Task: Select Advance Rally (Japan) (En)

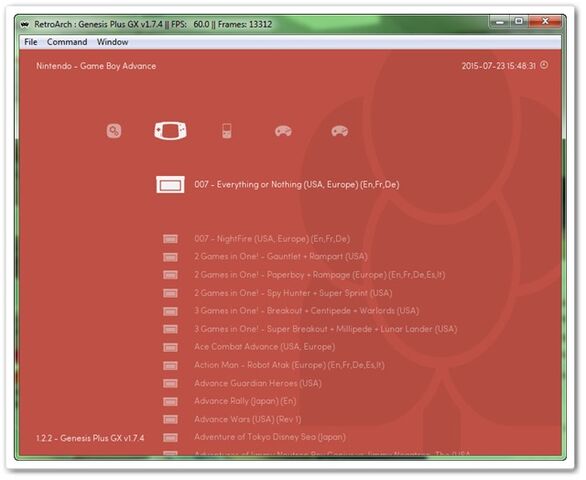Action: (x=245, y=401)
